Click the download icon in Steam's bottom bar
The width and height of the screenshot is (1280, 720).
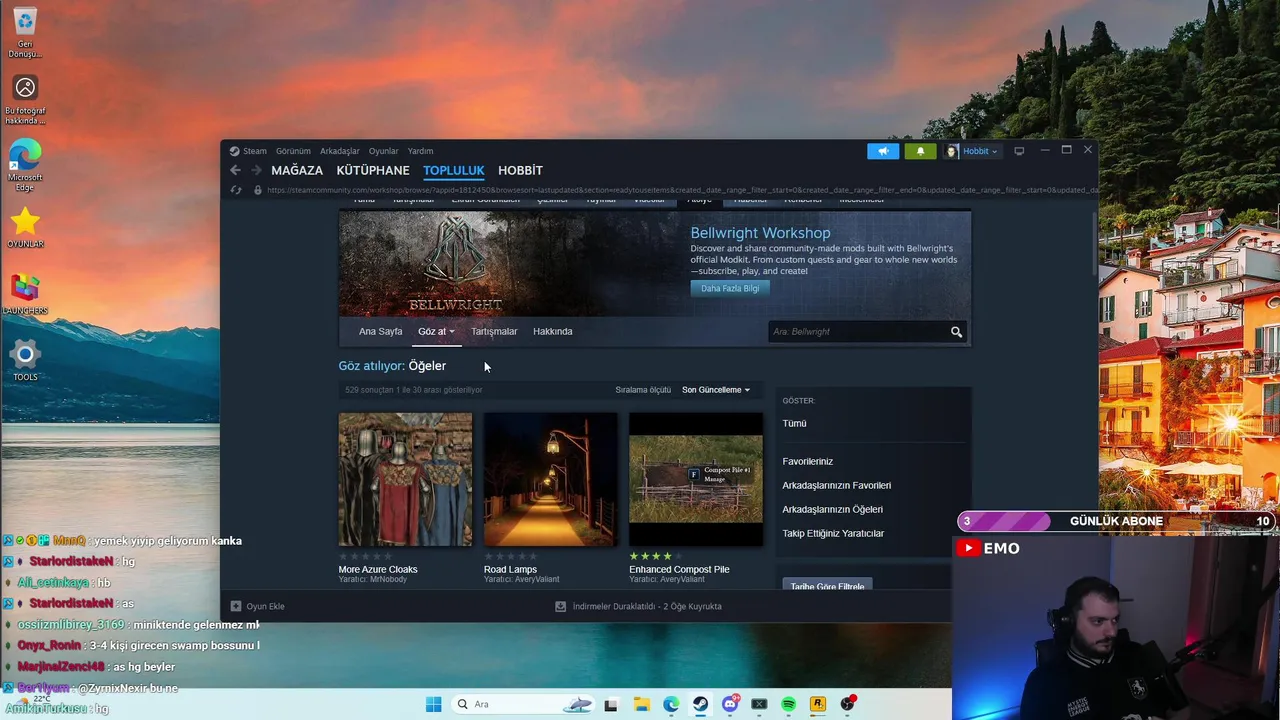click(x=560, y=606)
